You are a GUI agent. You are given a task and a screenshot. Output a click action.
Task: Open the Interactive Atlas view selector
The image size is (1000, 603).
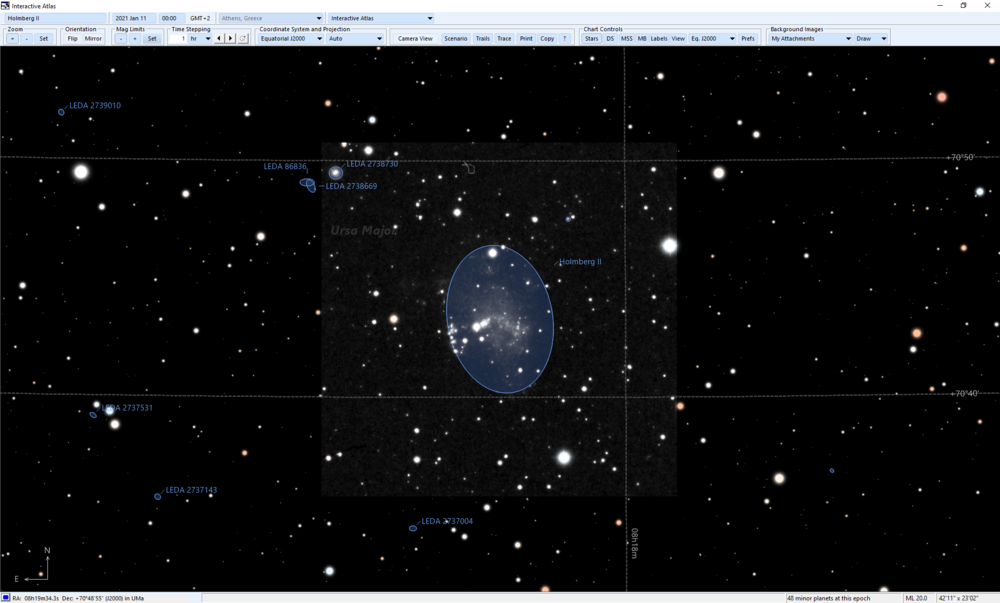pyautogui.click(x=381, y=18)
